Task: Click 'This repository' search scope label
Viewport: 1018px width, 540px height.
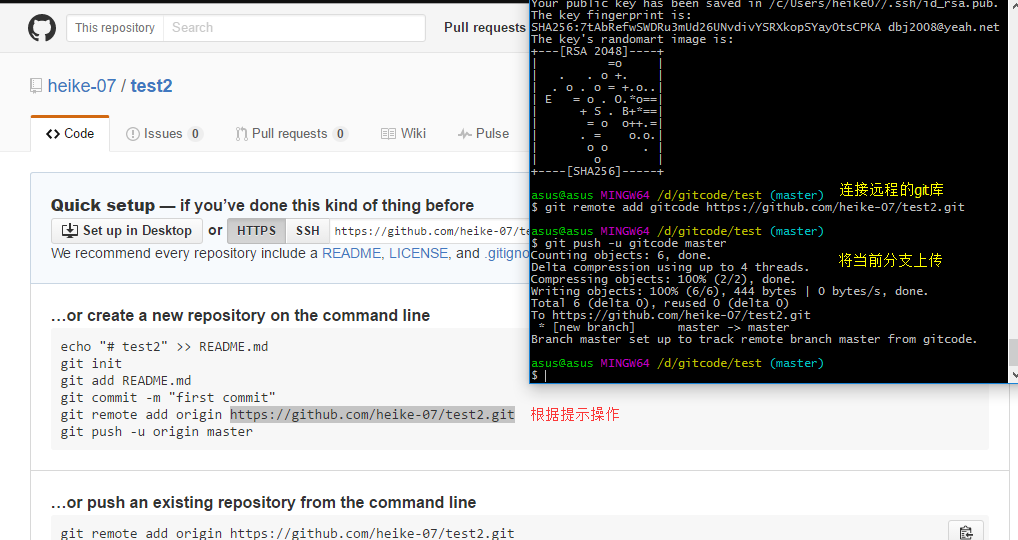Action: pyautogui.click(x=115, y=28)
